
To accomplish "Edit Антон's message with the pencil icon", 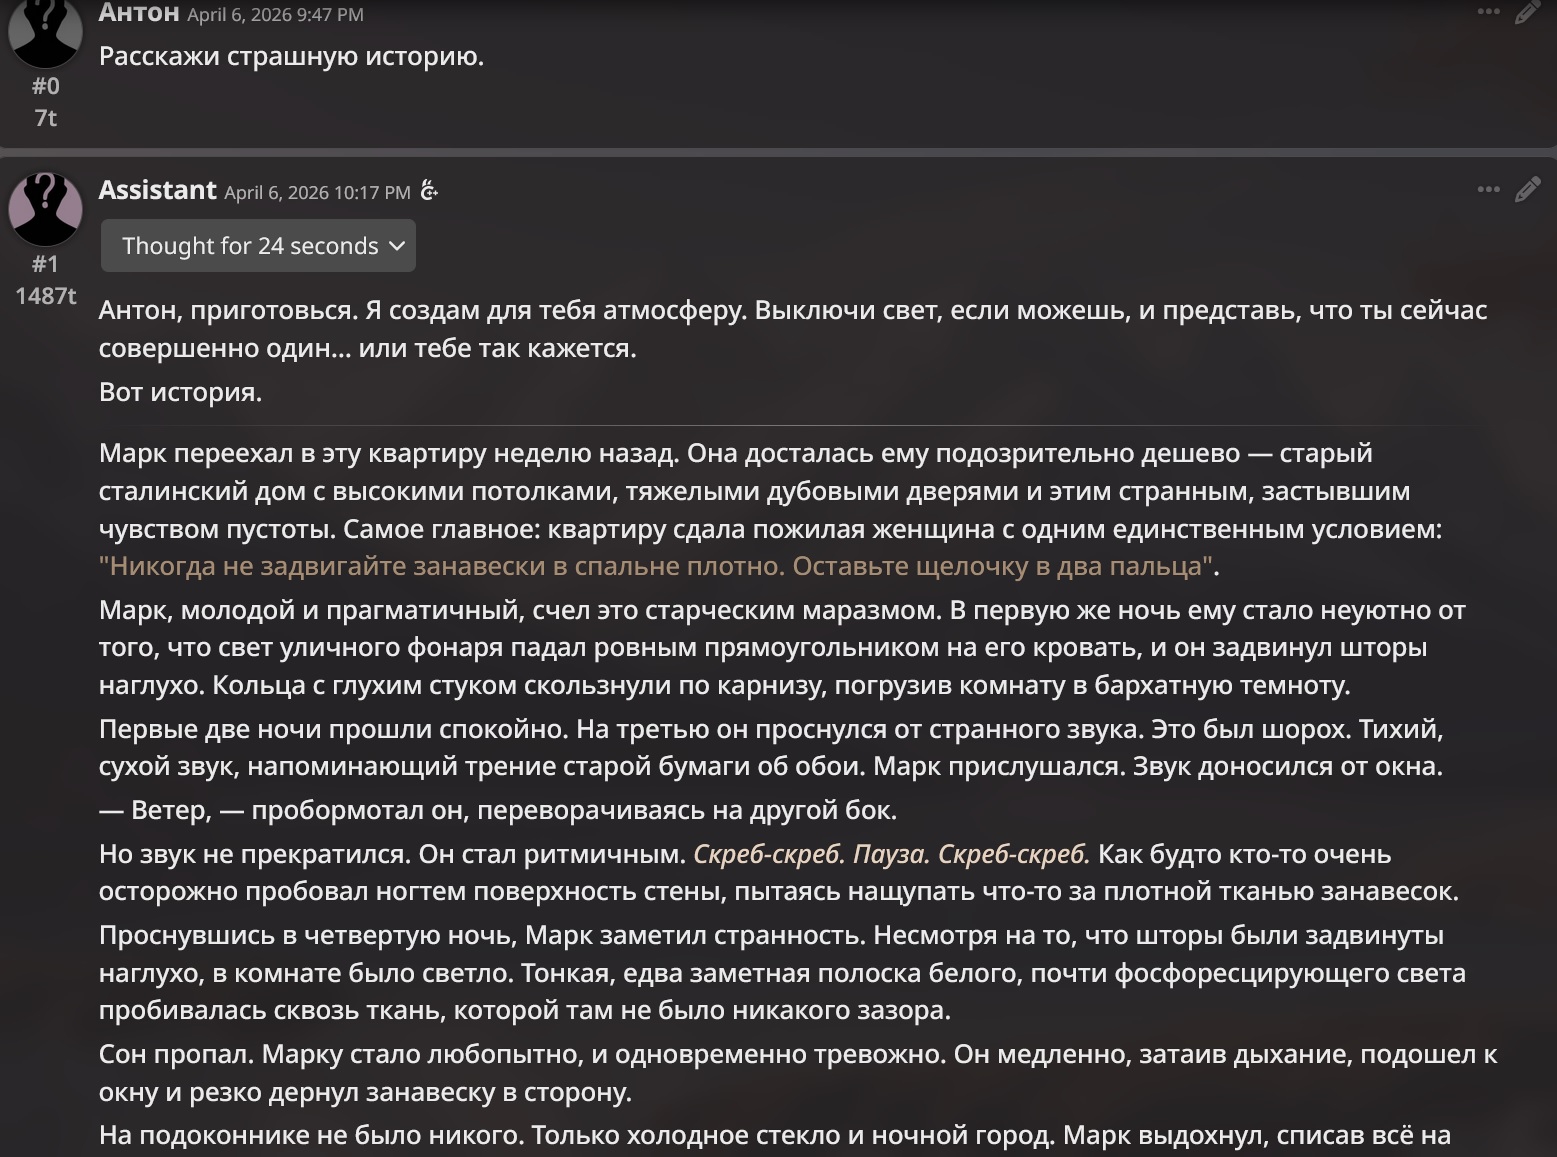I will [x=1527, y=12].
